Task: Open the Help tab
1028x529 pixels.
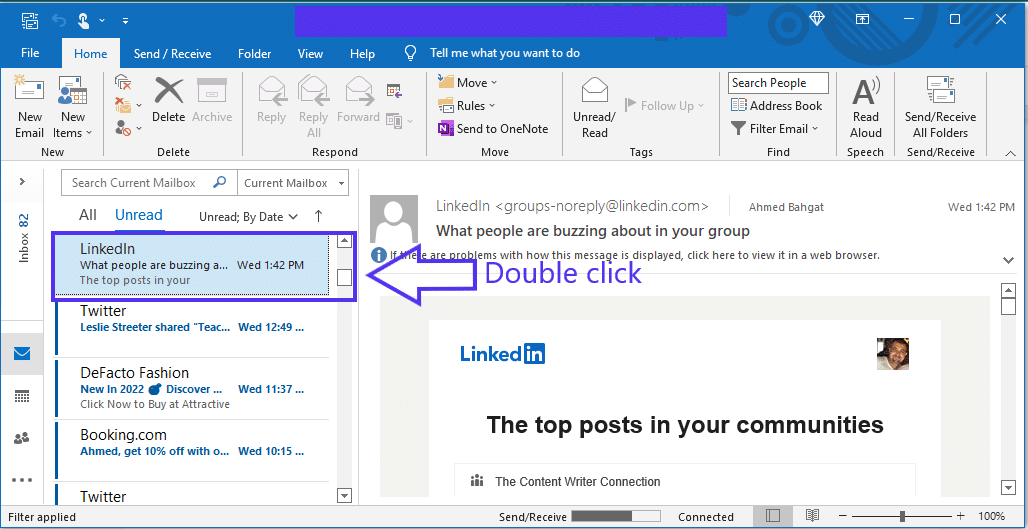Action: (362, 54)
